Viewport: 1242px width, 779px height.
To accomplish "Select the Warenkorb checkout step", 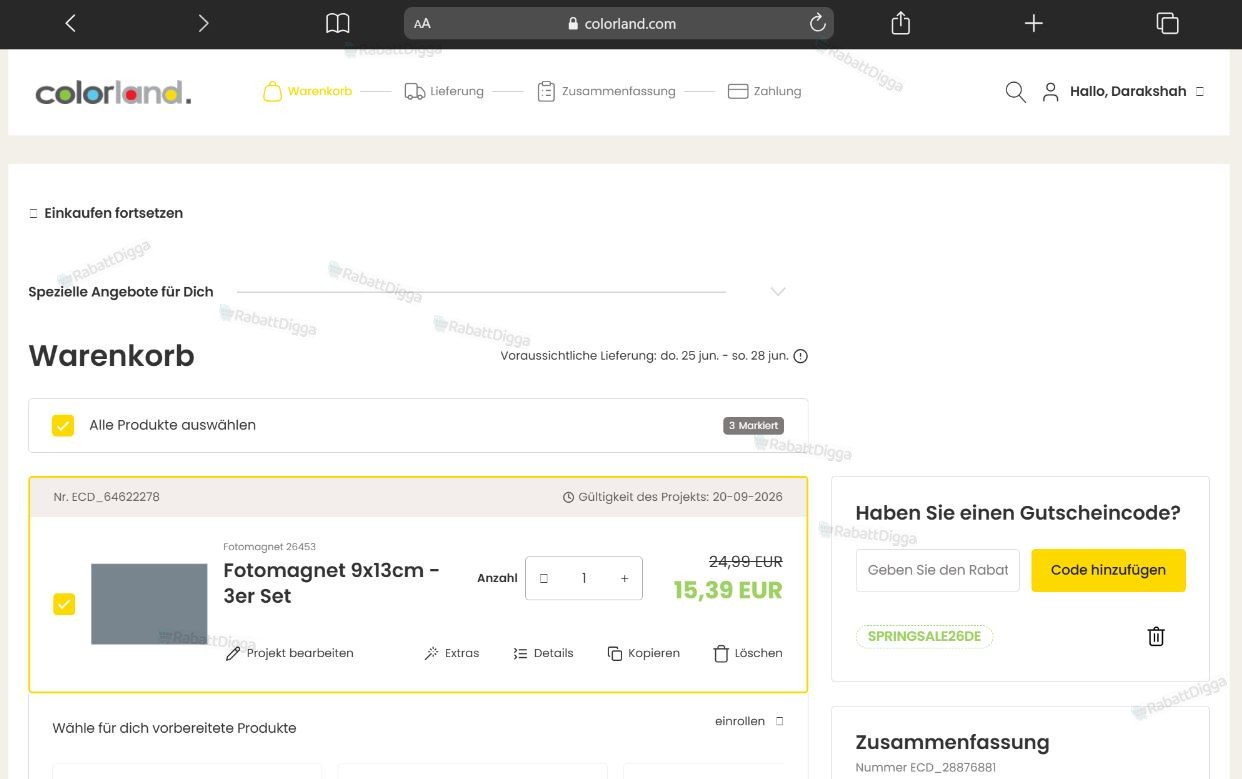I will click(x=307, y=91).
